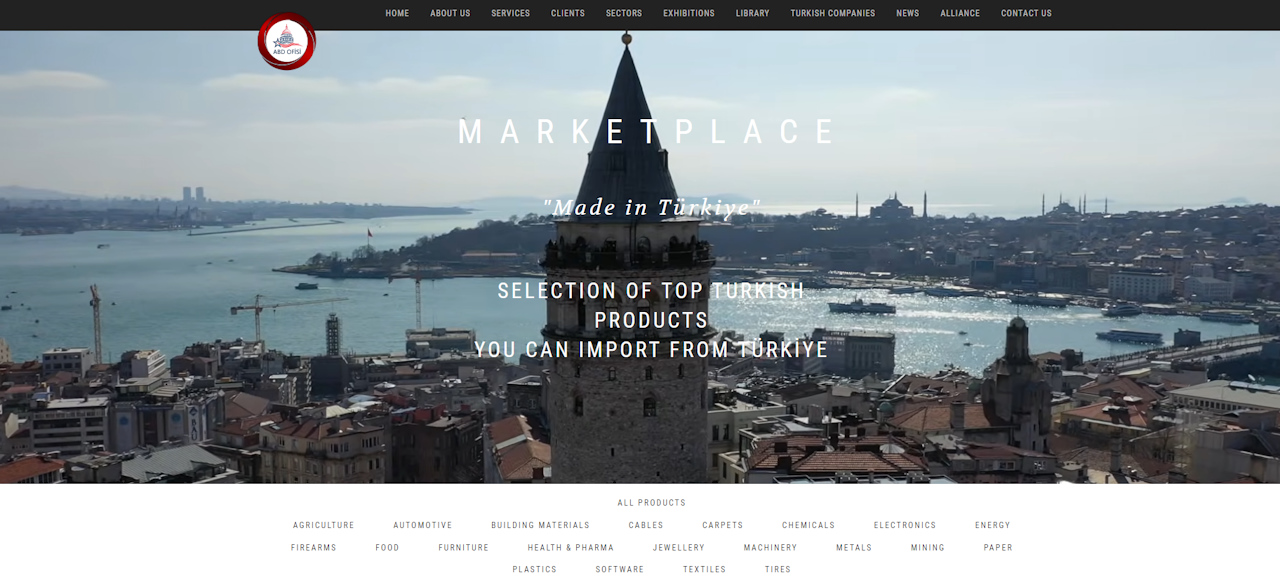Click the ABD Ofisi round logo

(286, 41)
